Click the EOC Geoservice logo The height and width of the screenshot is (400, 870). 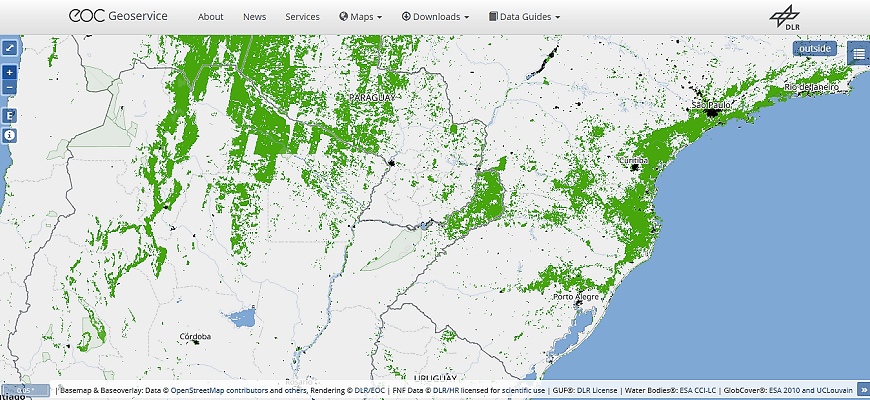pos(118,16)
